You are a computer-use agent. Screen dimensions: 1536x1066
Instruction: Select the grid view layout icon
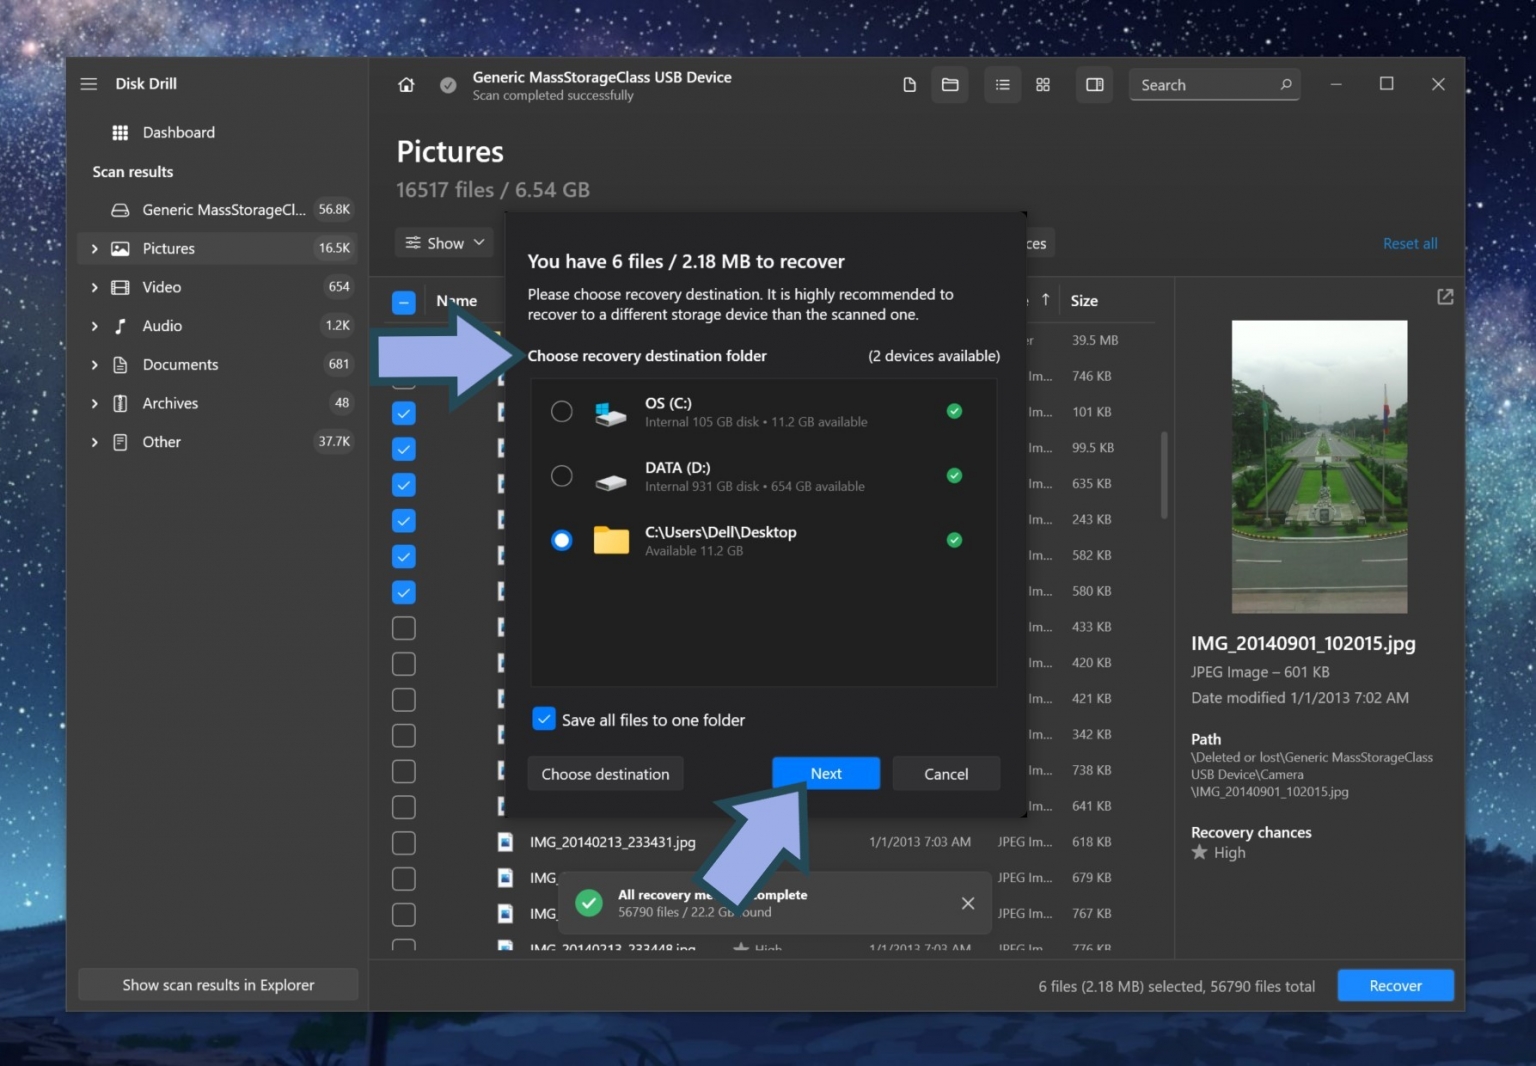1043,85
